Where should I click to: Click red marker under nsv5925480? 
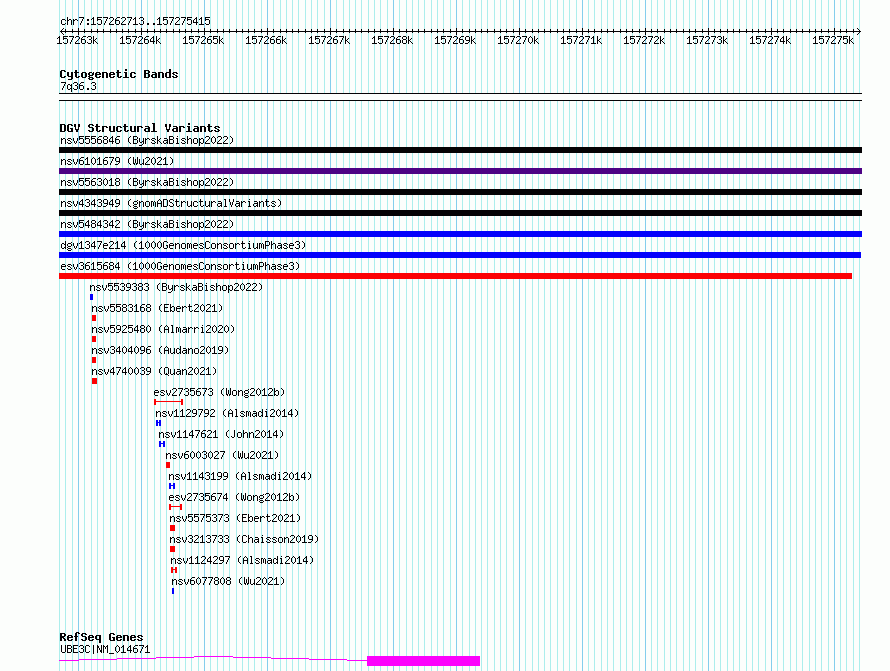pyautogui.click(x=94, y=339)
